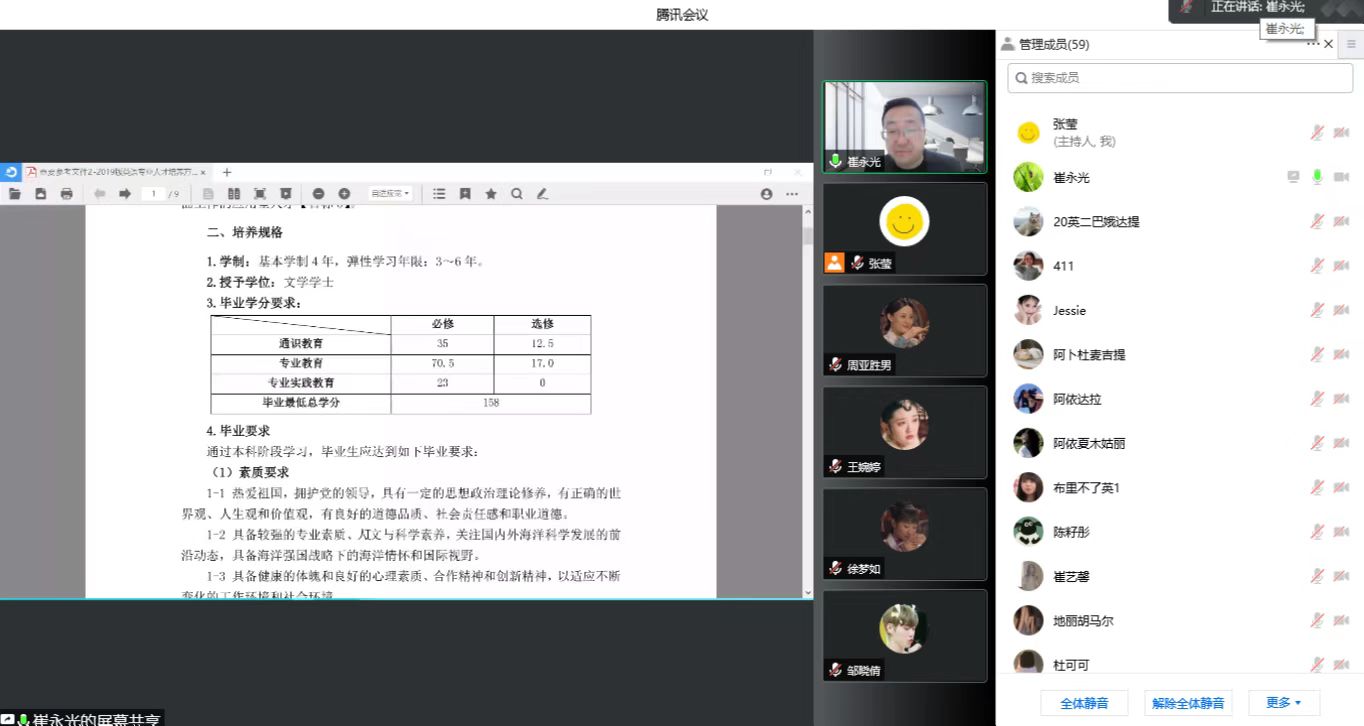Open the PDF search magnifier icon
The height and width of the screenshot is (726, 1364).
pyautogui.click(x=517, y=194)
